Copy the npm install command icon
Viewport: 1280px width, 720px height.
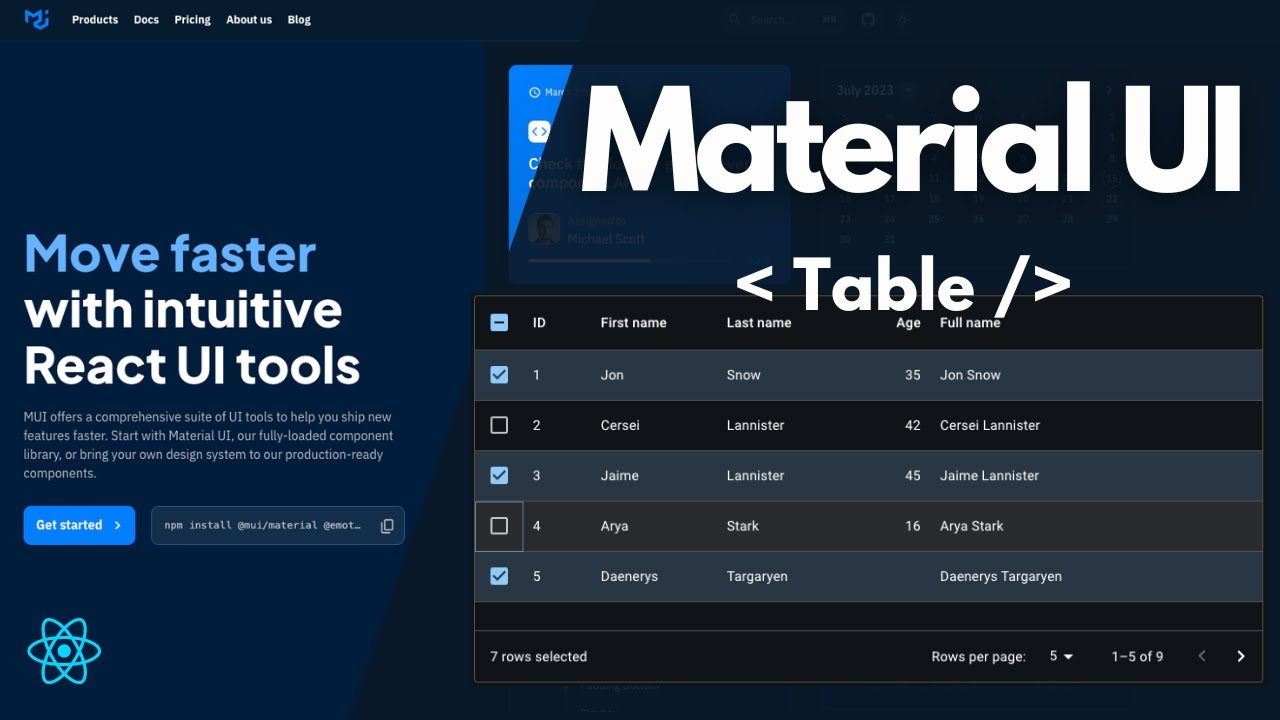[x=387, y=525]
